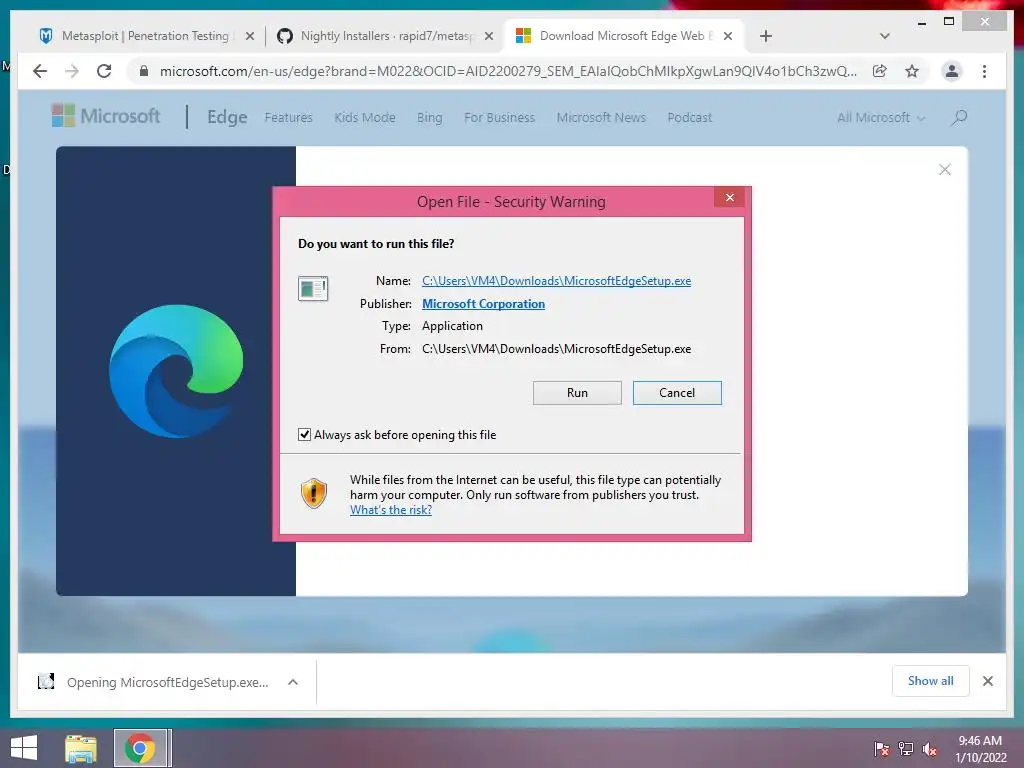Click the search magnifier on Microsoft page
1024x768 pixels.
coord(959,118)
